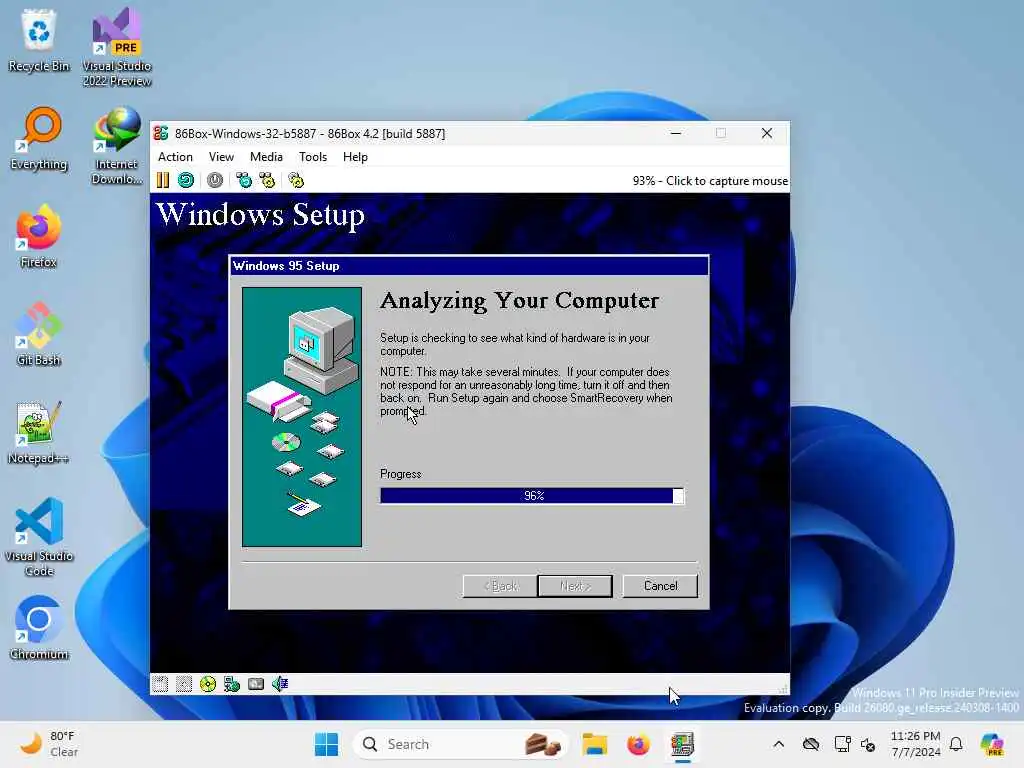1024x768 pixels.
Task: Click the muted volume tray icon
Action: [x=868, y=744]
